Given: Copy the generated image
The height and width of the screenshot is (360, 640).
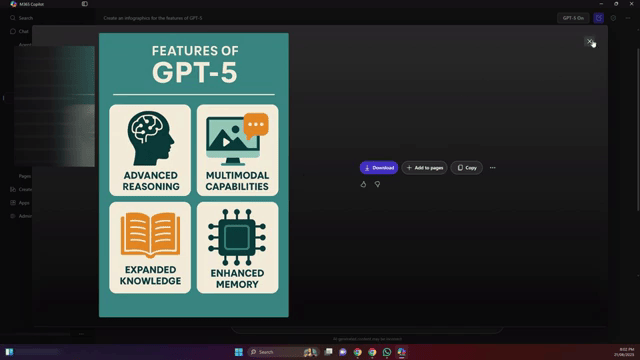Looking at the screenshot, I should point(467,168).
